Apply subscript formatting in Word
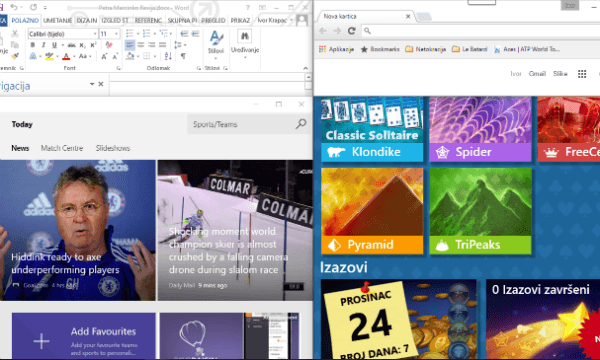 coord(82,45)
